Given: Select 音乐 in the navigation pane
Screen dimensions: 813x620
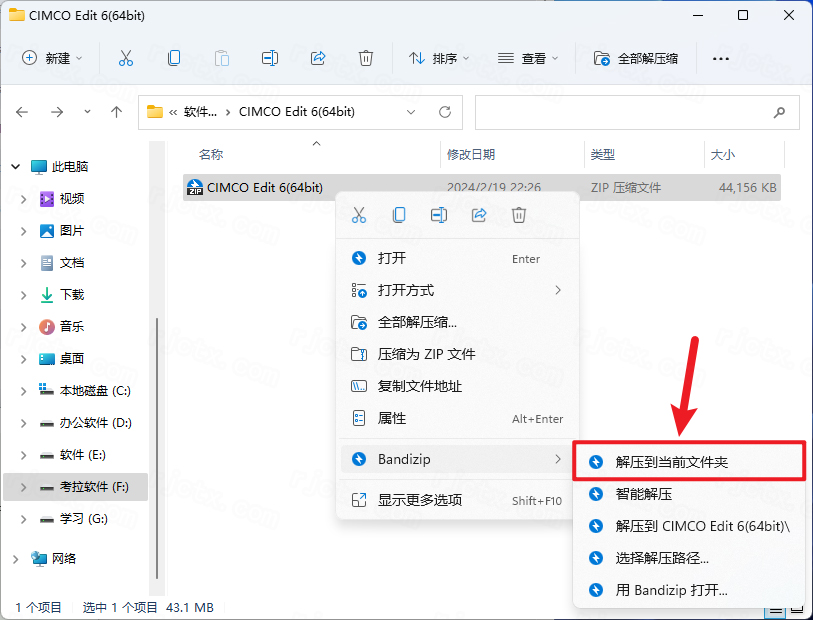Looking at the screenshot, I should point(72,327).
